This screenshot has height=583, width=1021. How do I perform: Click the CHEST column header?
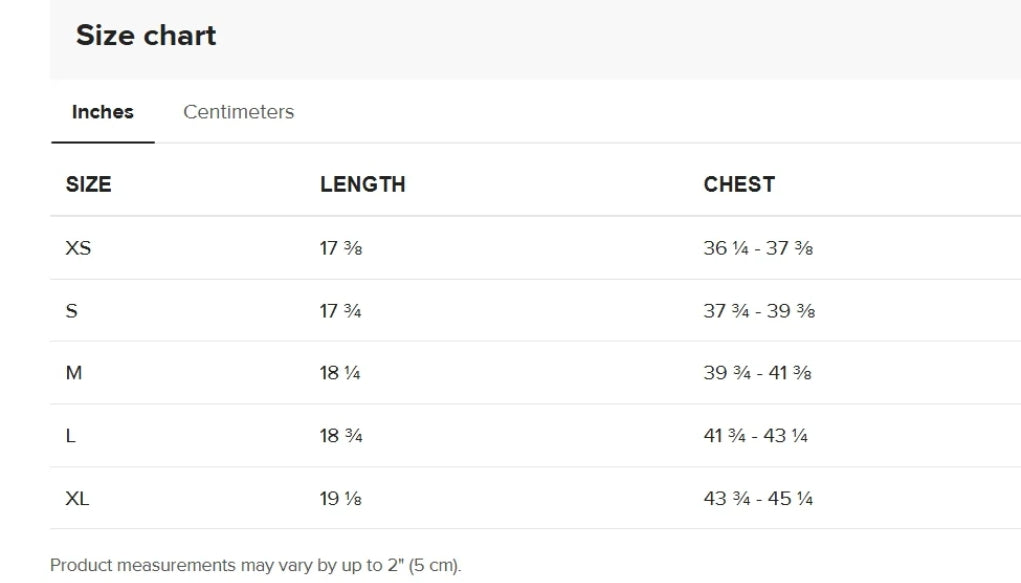[739, 184]
